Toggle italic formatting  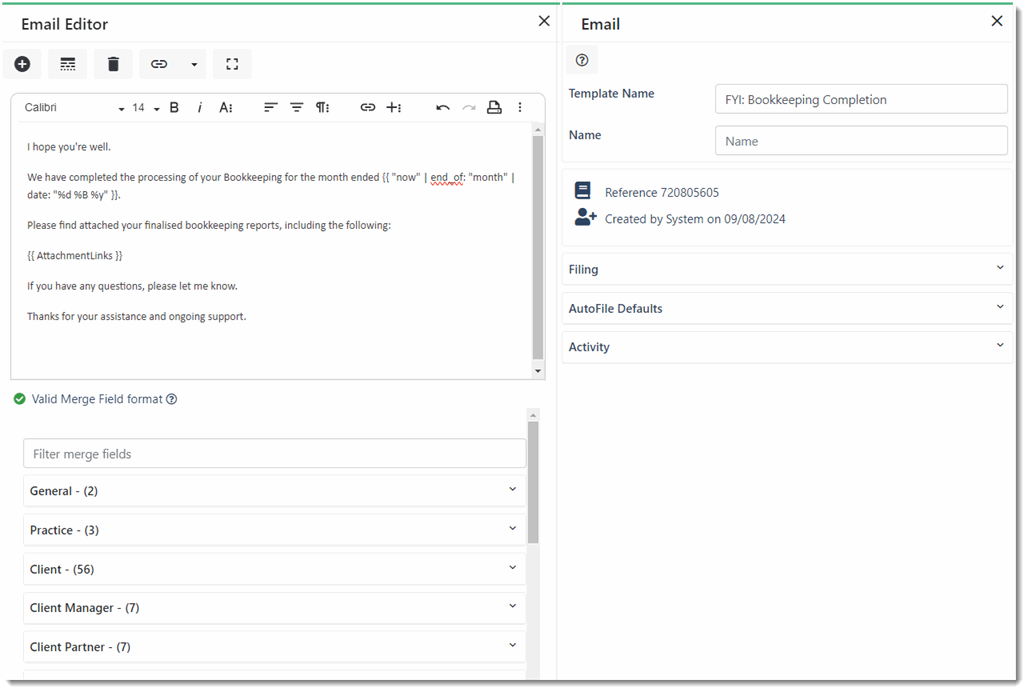coord(199,107)
